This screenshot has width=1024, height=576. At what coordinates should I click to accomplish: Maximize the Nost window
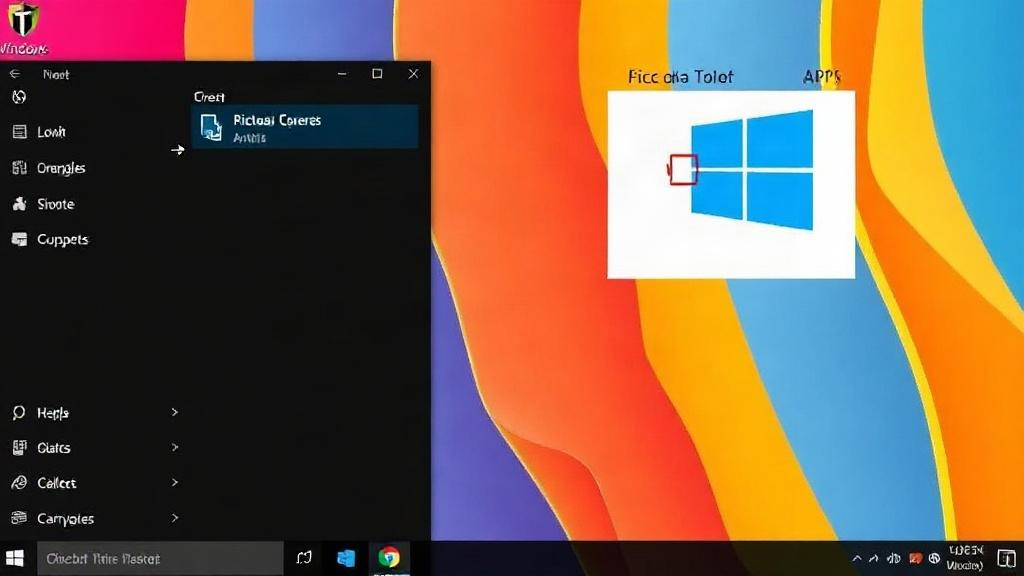377,74
